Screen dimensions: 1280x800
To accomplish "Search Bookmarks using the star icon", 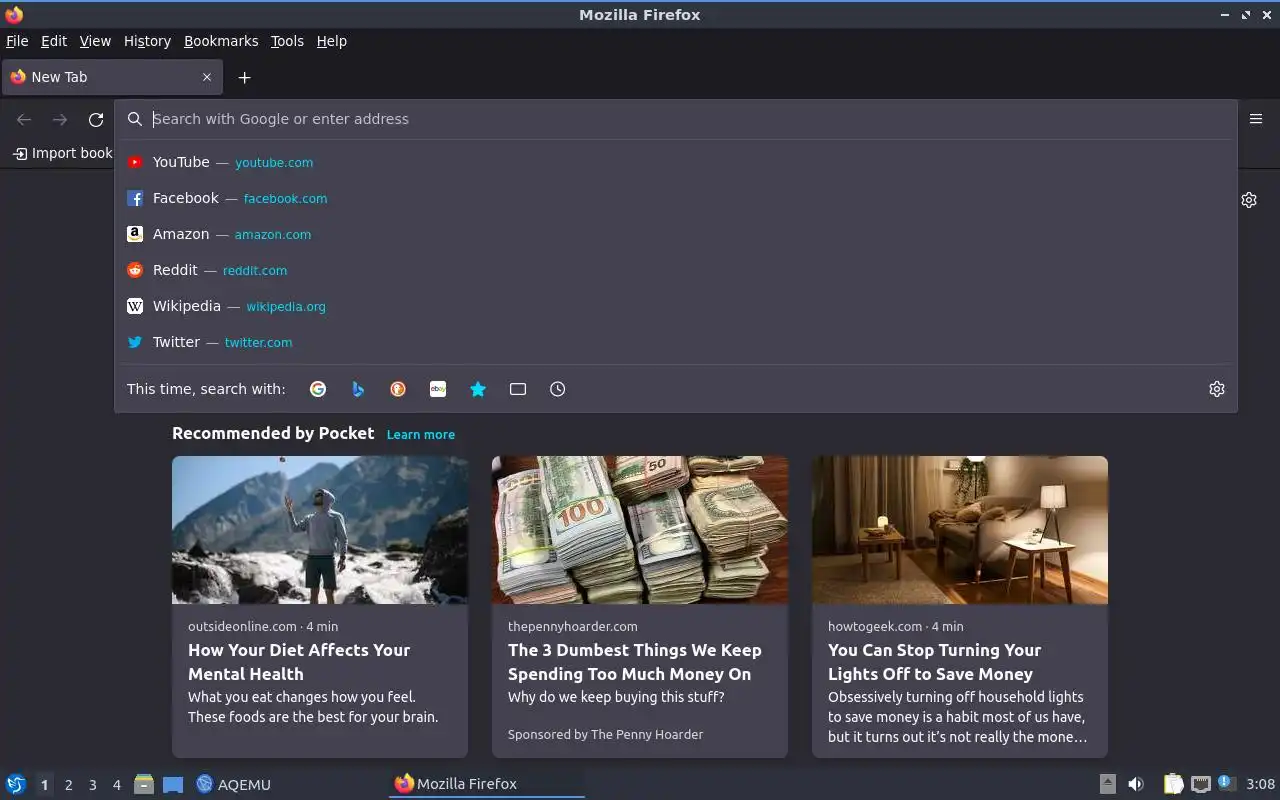I will 478,389.
